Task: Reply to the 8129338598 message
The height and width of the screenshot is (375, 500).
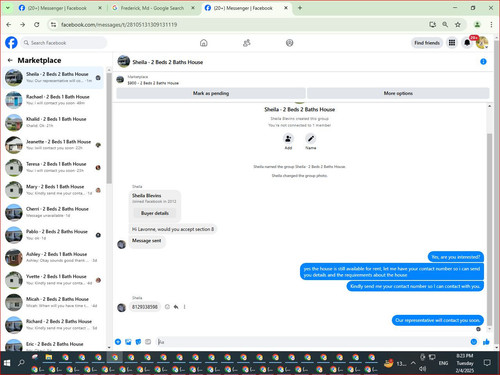Action: (x=176, y=307)
